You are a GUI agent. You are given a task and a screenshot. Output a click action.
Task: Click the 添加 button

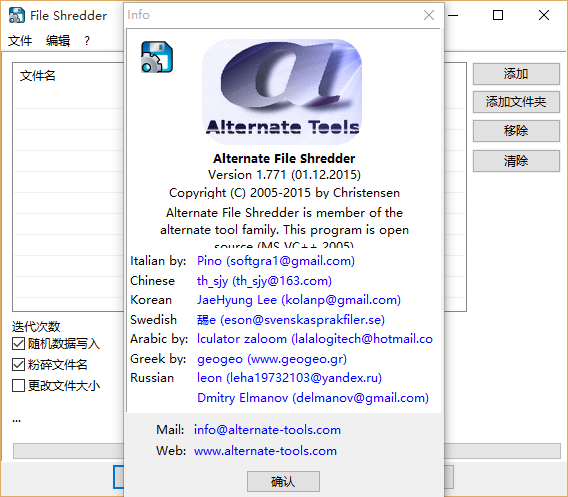pos(516,74)
